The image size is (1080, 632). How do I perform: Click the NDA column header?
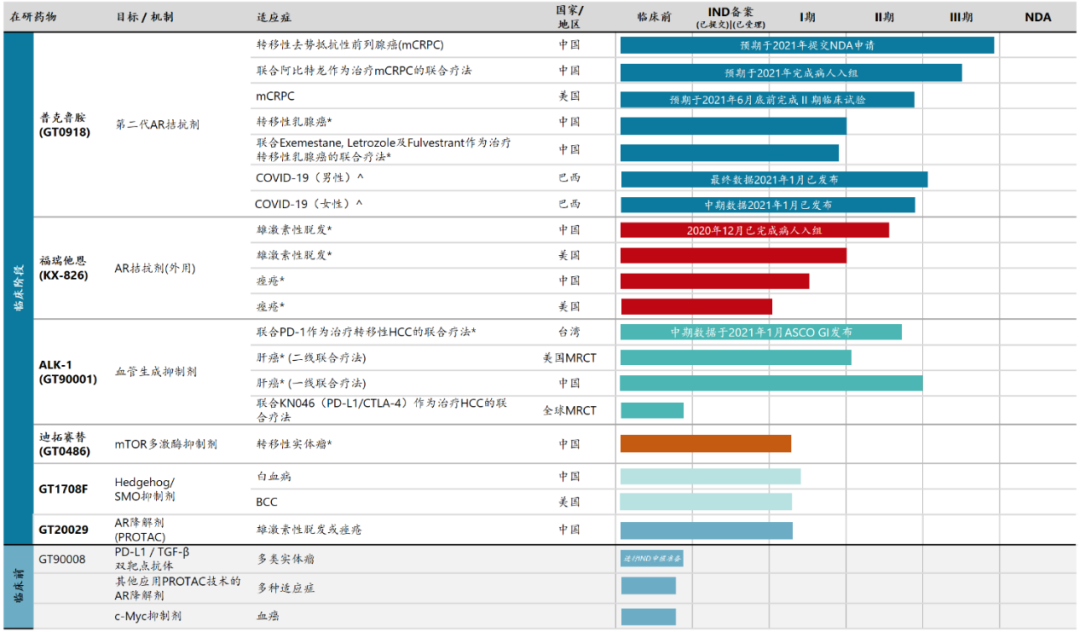click(x=1037, y=17)
